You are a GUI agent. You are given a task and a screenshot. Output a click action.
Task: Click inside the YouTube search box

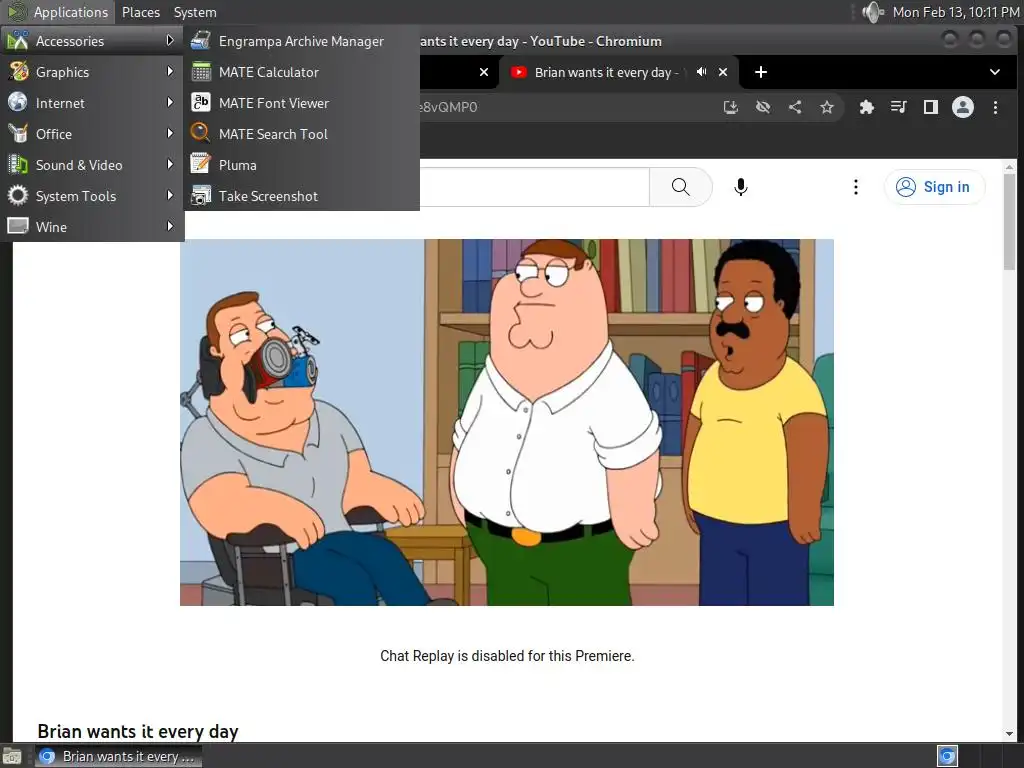(x=534, y=187)
